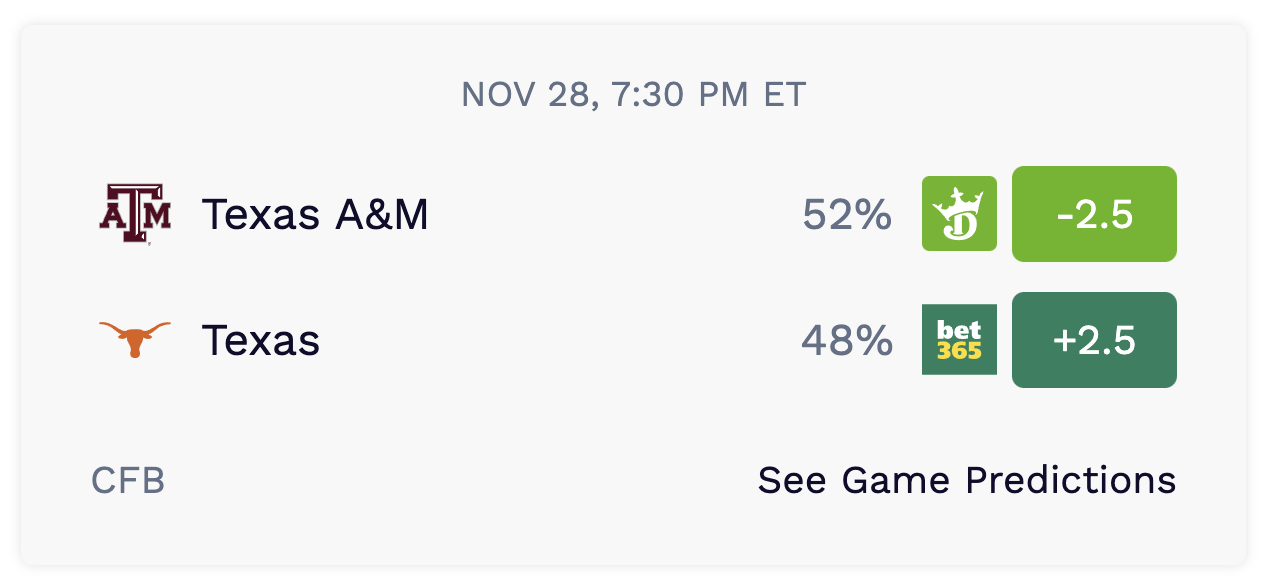1272x586 pixels.
Task: Click the light green odds box
Action: click(1094, 214)
